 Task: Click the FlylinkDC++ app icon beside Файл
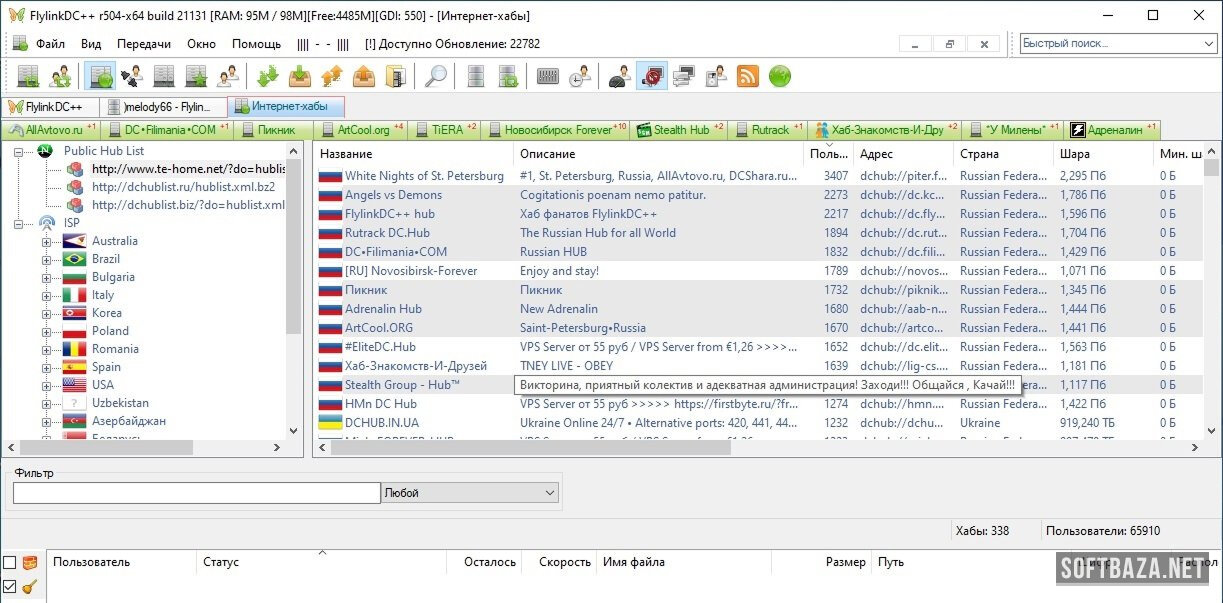click(x=20, y=43)
